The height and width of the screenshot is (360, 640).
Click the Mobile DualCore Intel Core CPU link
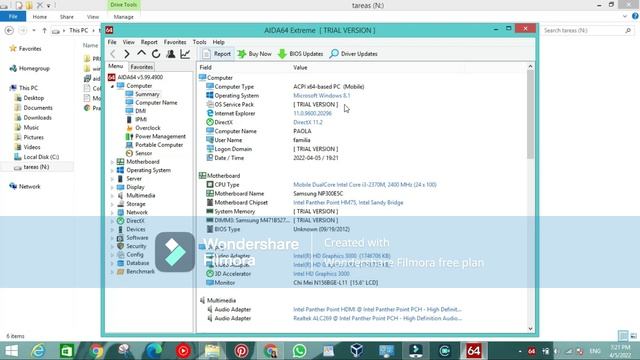tap(365, 185)
